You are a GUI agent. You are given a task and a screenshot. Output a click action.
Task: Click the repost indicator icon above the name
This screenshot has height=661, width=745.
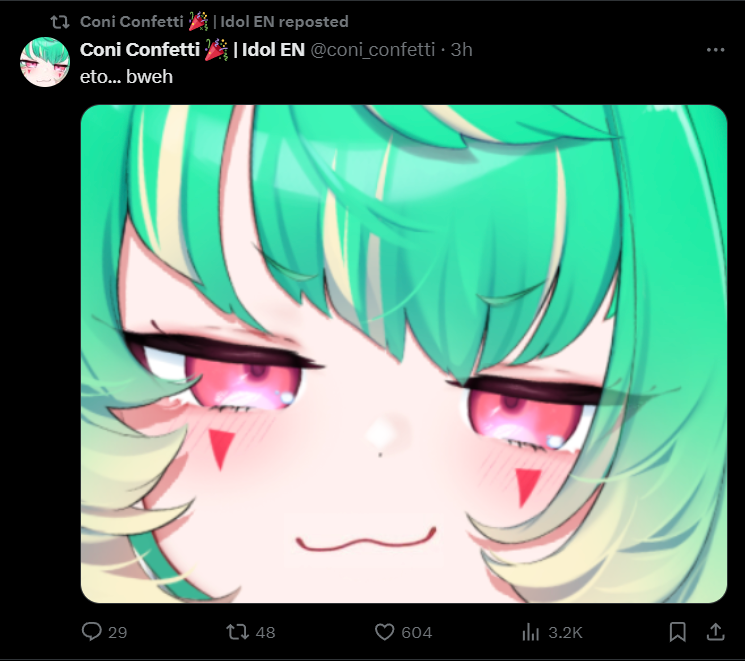pos(60,22)
